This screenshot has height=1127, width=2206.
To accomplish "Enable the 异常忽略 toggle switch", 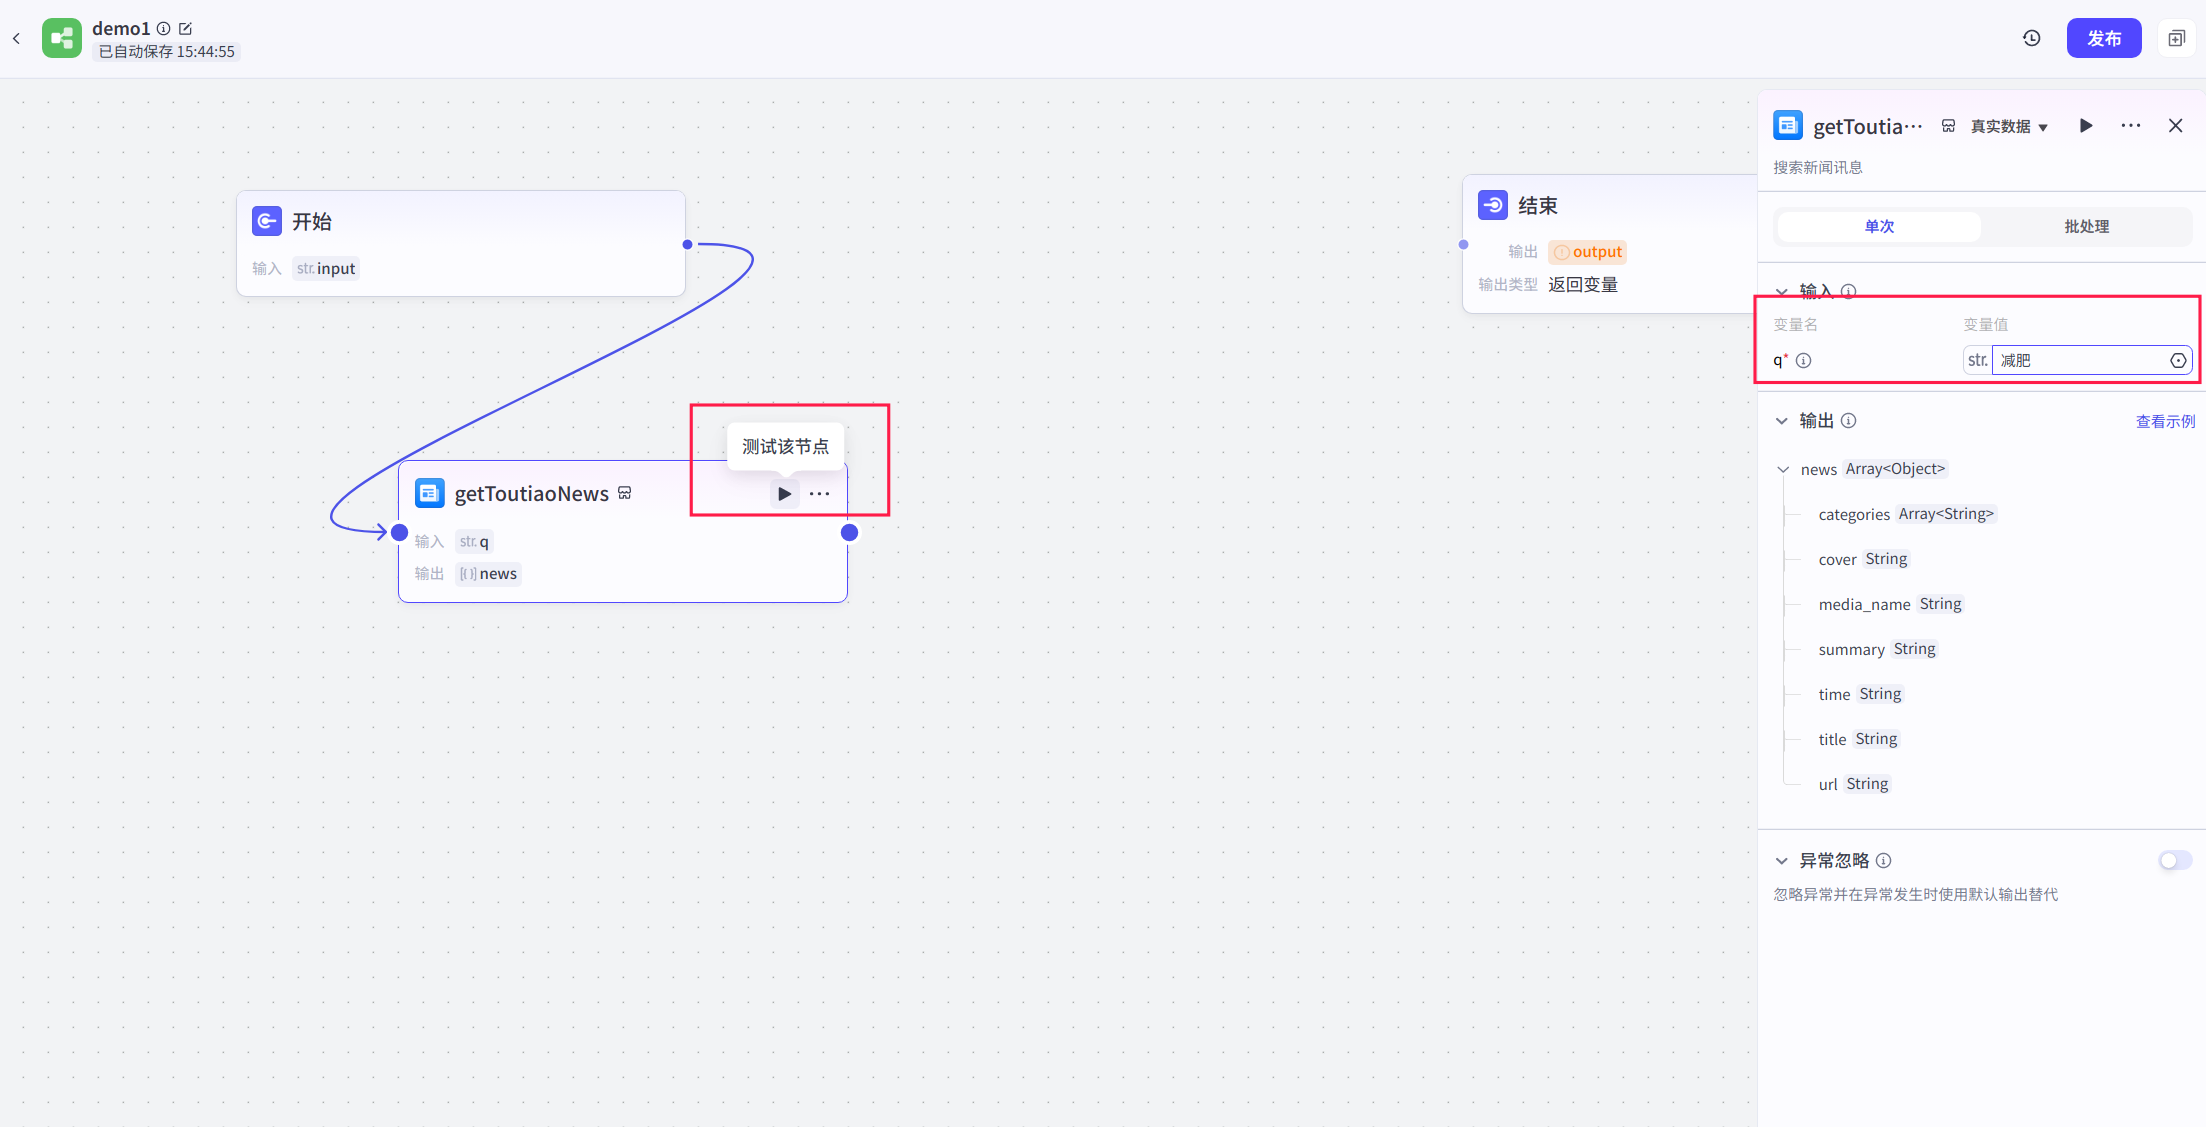I will coord(2175,861).
